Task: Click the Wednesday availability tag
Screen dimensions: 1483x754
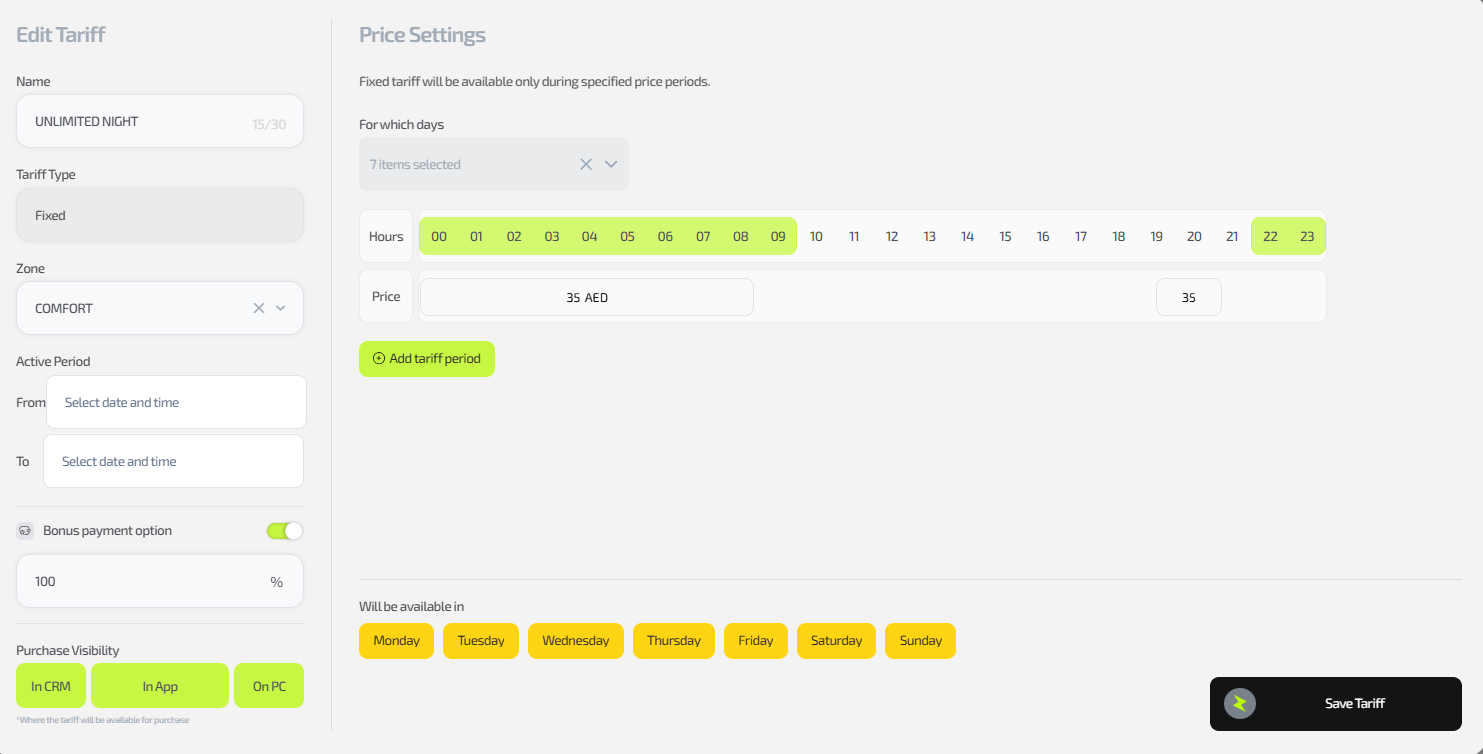Action: (575, 641)
